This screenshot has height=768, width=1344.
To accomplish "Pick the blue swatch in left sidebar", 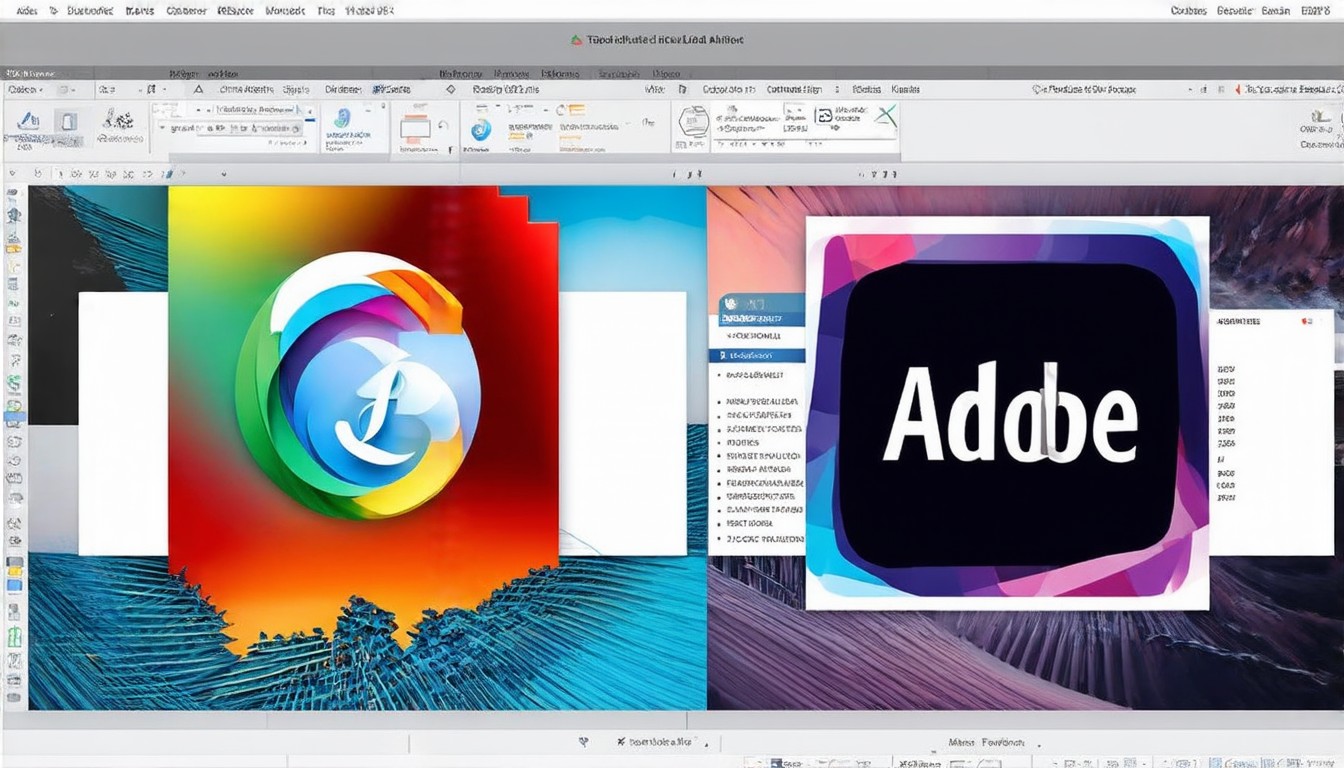I will click(x=14, y=585).
